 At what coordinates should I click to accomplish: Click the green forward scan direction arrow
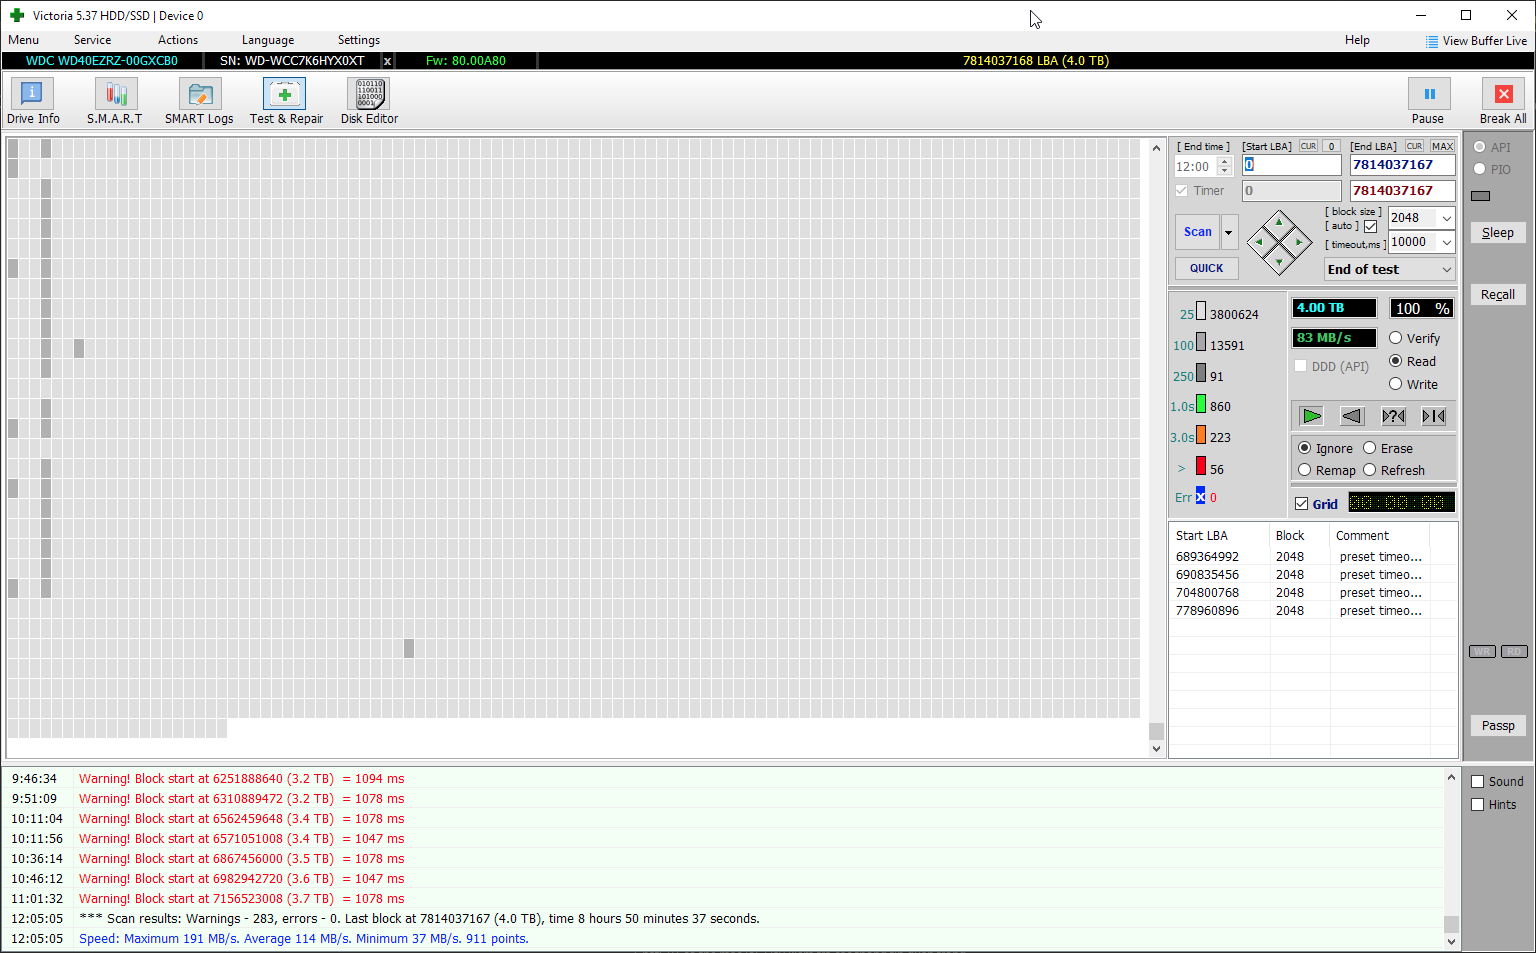click(1311, 416)
